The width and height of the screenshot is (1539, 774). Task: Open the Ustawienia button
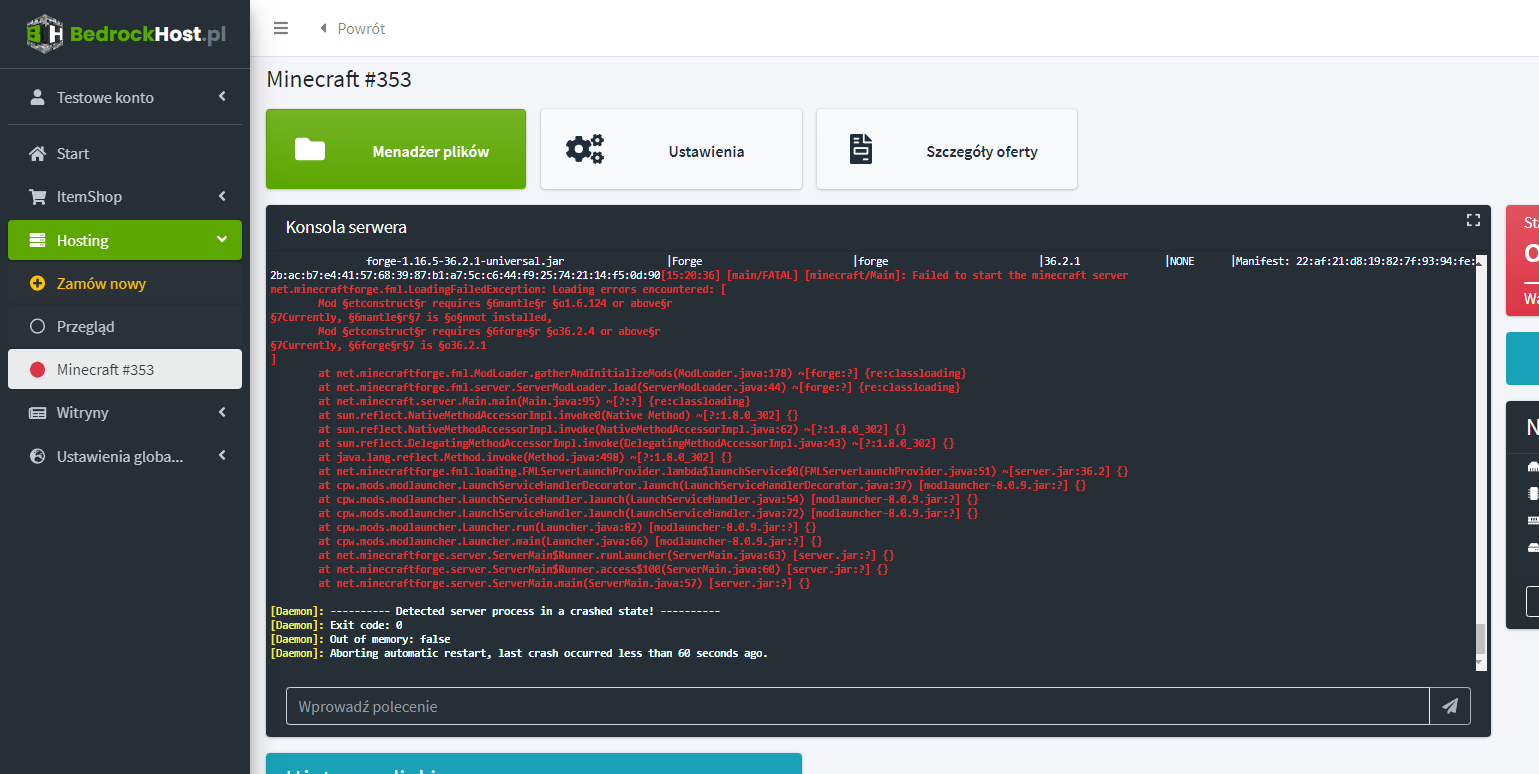[x=671, y=149]
